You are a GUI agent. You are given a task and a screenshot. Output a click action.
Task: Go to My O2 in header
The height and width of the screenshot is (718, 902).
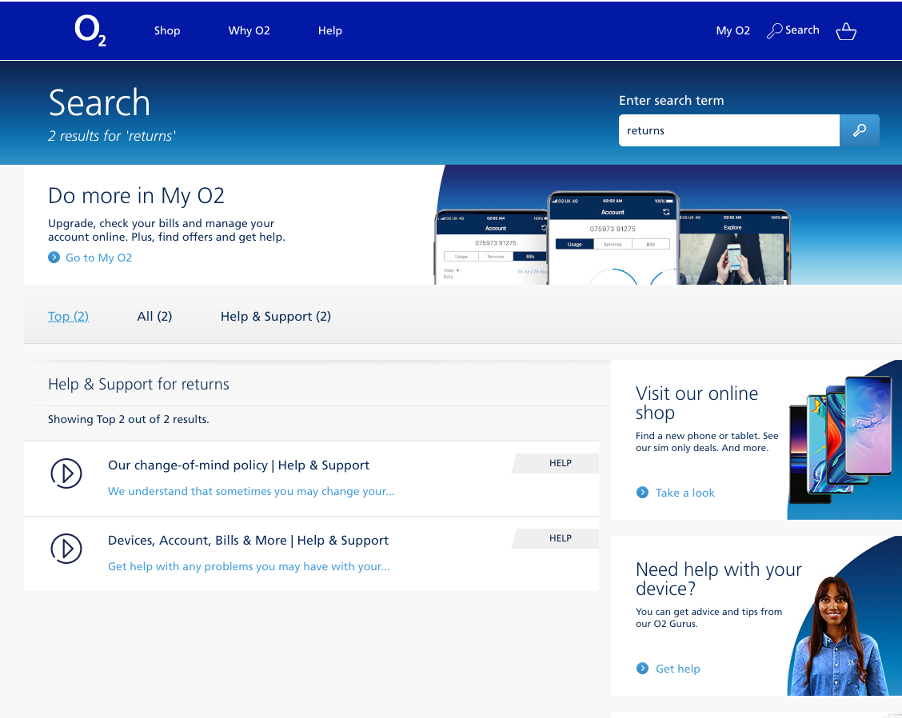click(733, 30)
